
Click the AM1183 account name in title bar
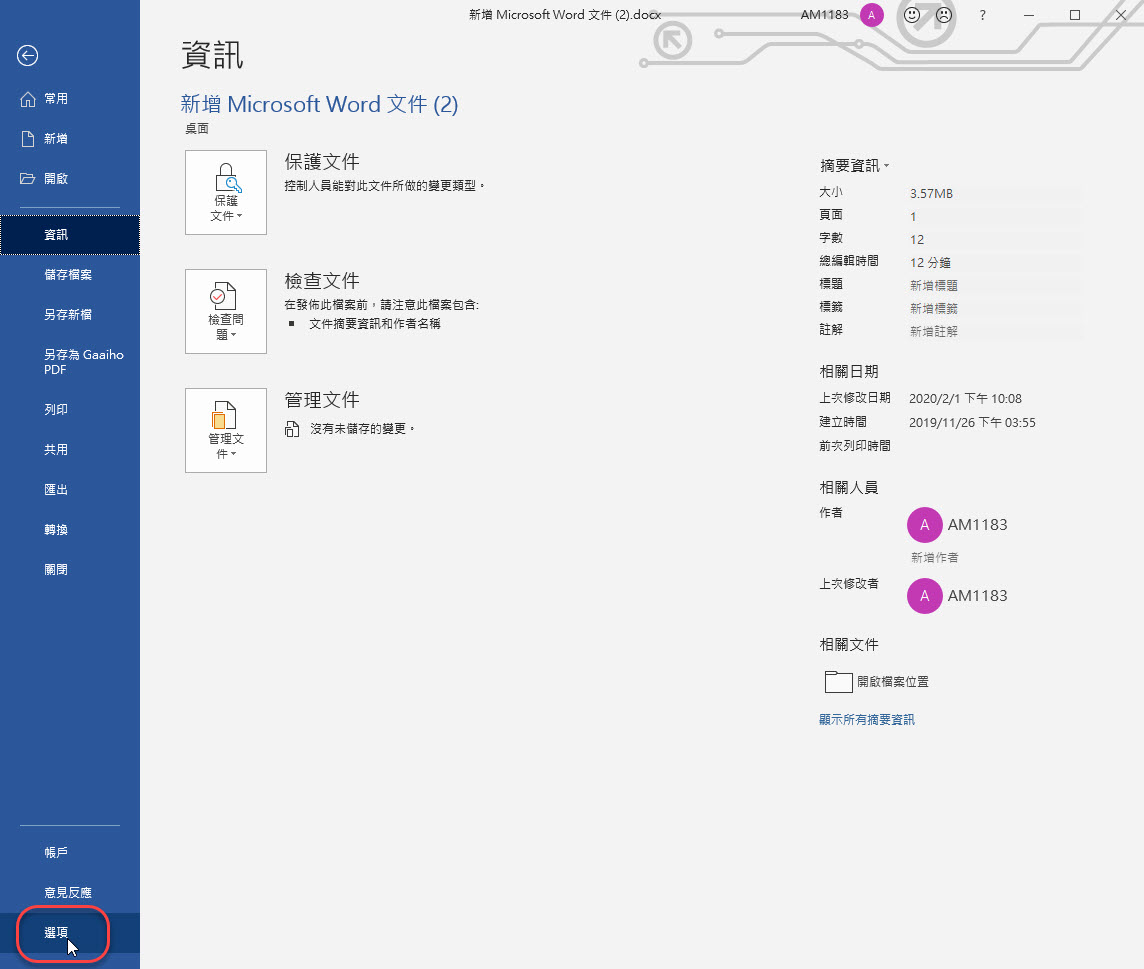(x=824, y=15)
